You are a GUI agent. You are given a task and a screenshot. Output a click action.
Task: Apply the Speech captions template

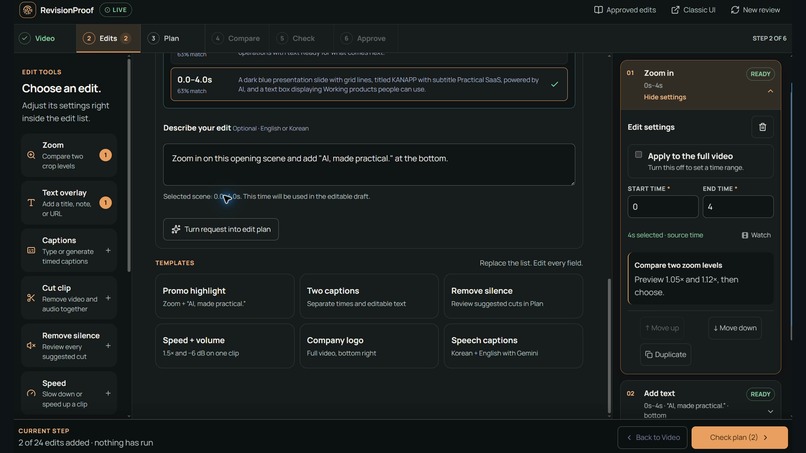pos(514,346)
